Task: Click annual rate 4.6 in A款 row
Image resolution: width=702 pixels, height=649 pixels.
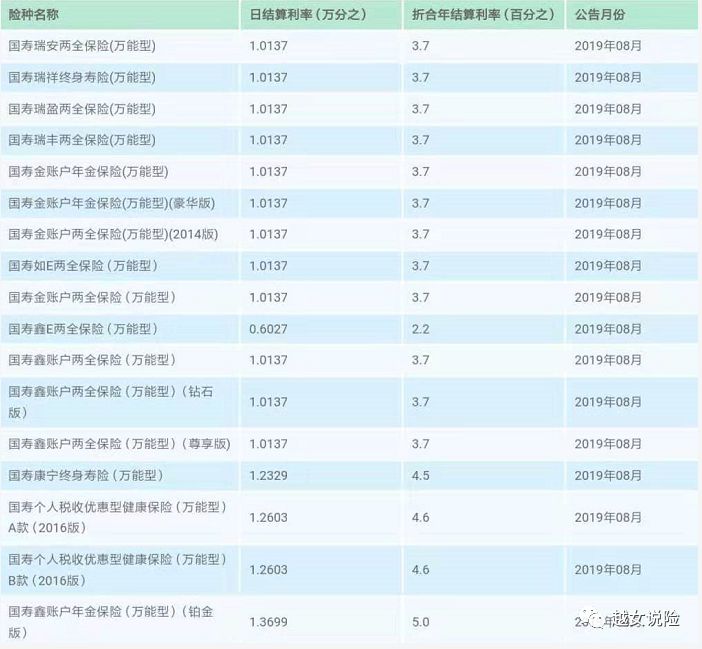Action: coord(420,517)
